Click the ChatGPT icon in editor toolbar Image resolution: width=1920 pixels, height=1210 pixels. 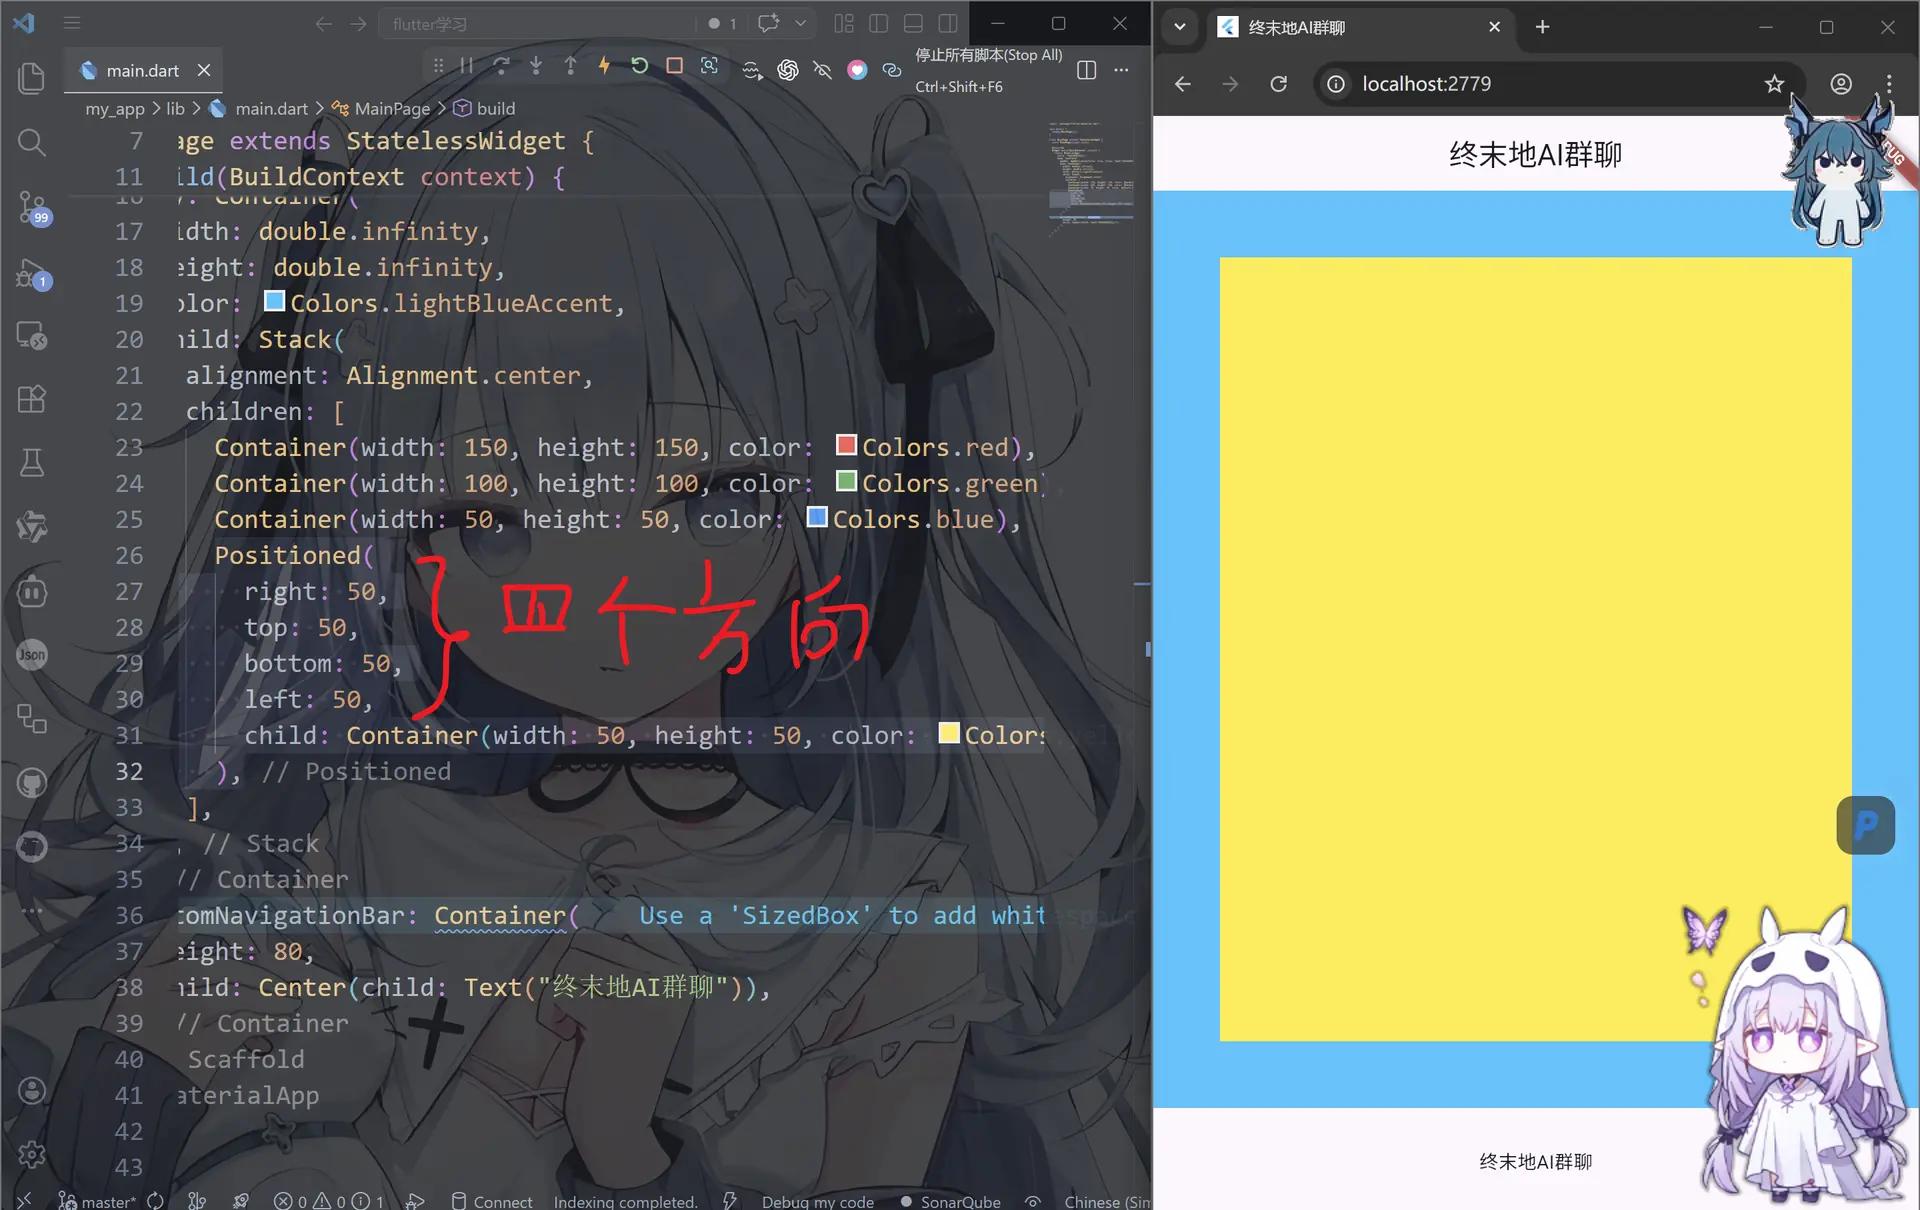tap(788, 69)
